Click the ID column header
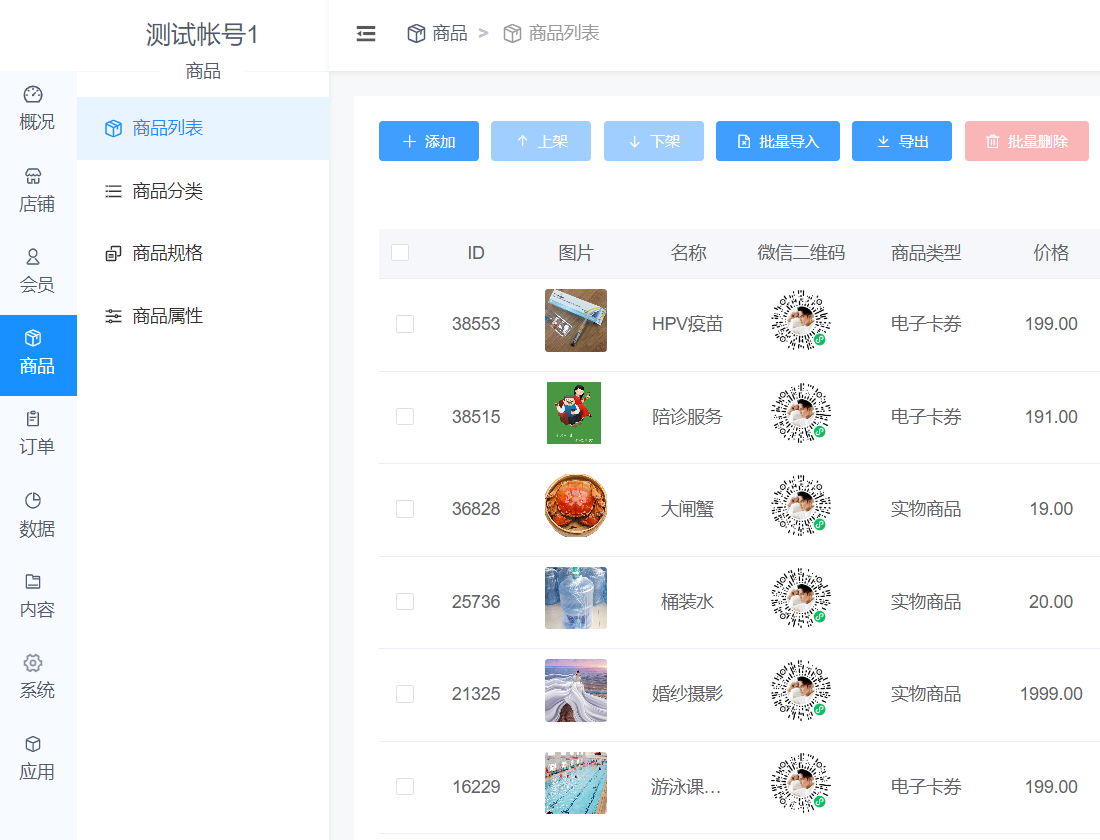1100x840 pixels. click(476, 253)
